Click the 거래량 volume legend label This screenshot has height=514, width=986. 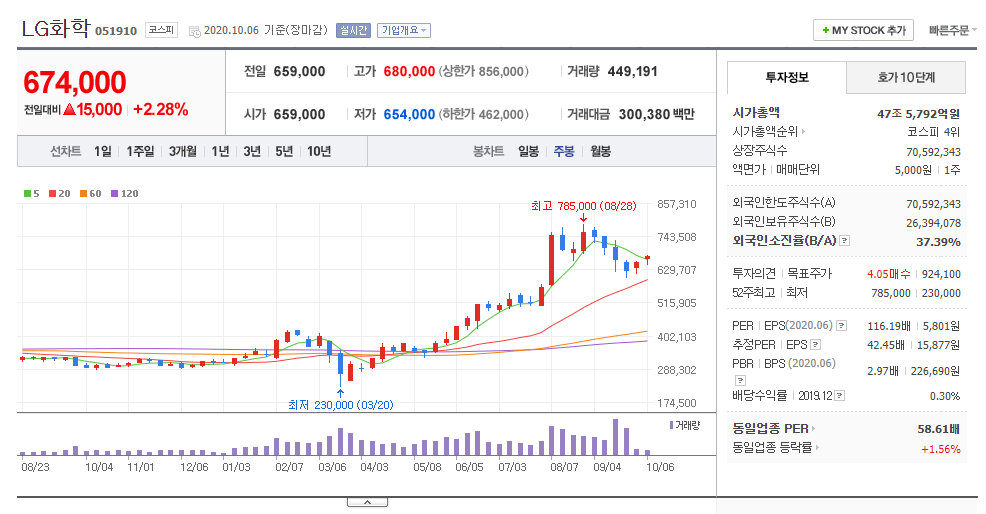tap(685, 425)
